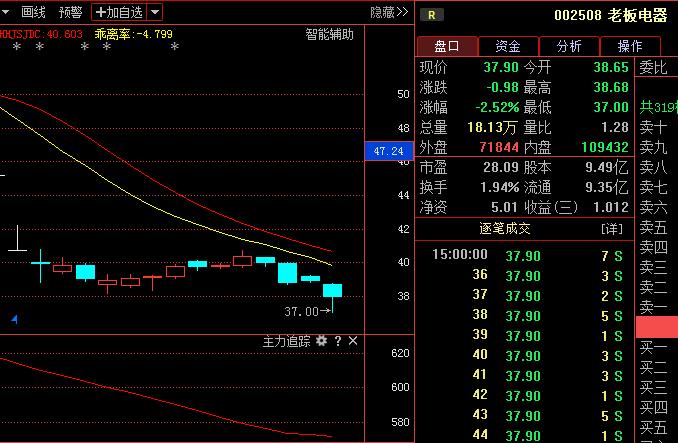The image size is (678, 443).
Task: Click the 涨幅 -2.52% value
Action: pyautogui.click(x=497, y=107)
